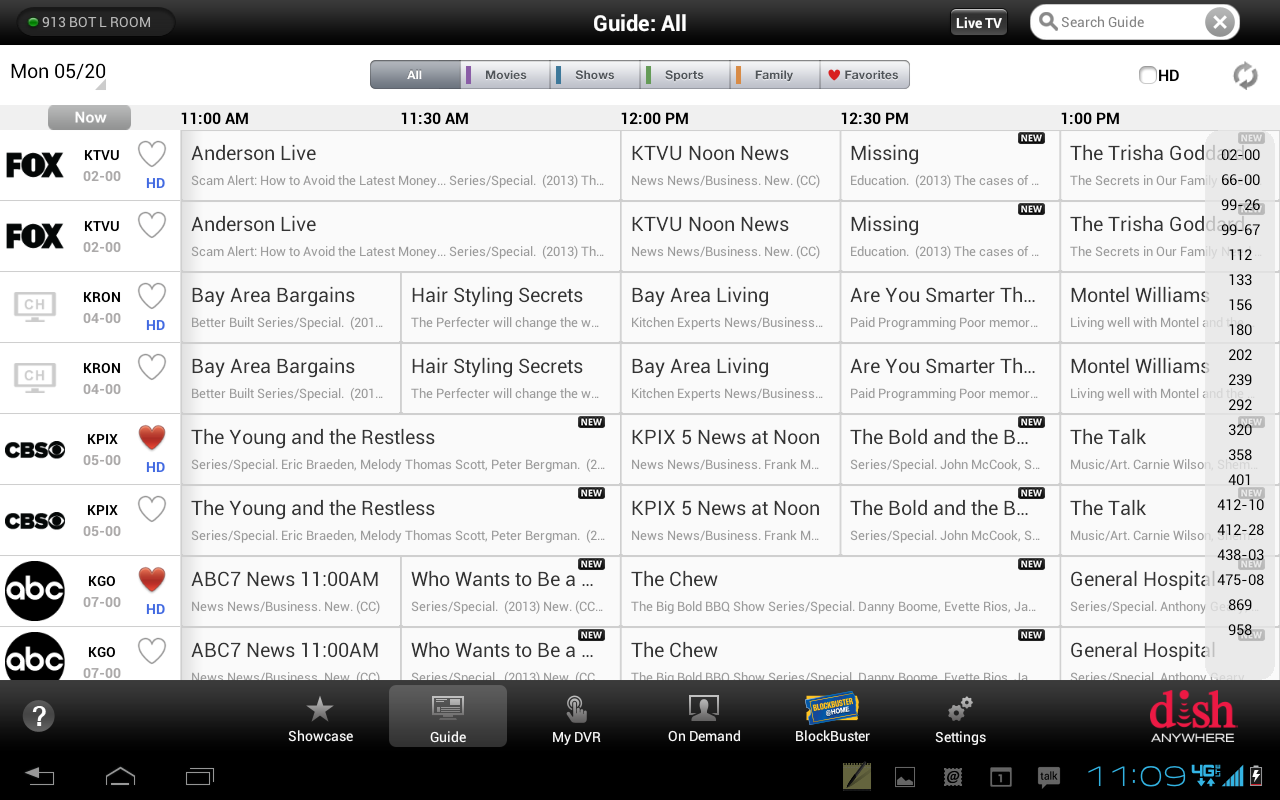Select the Family category filter
This screenshot has height=800, width=1280.
pos(774,74)
